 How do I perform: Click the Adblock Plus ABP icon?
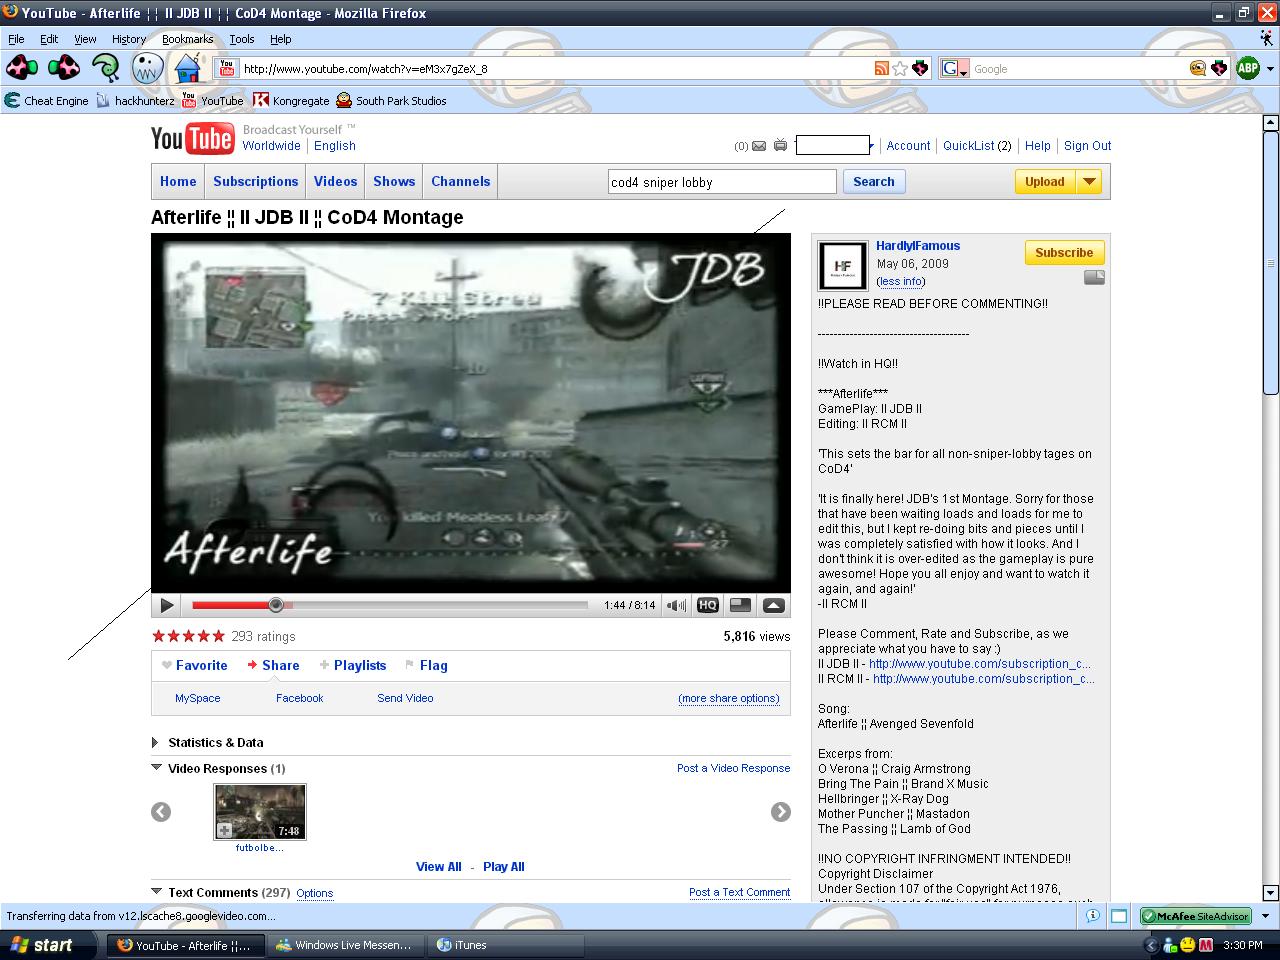1247,68
